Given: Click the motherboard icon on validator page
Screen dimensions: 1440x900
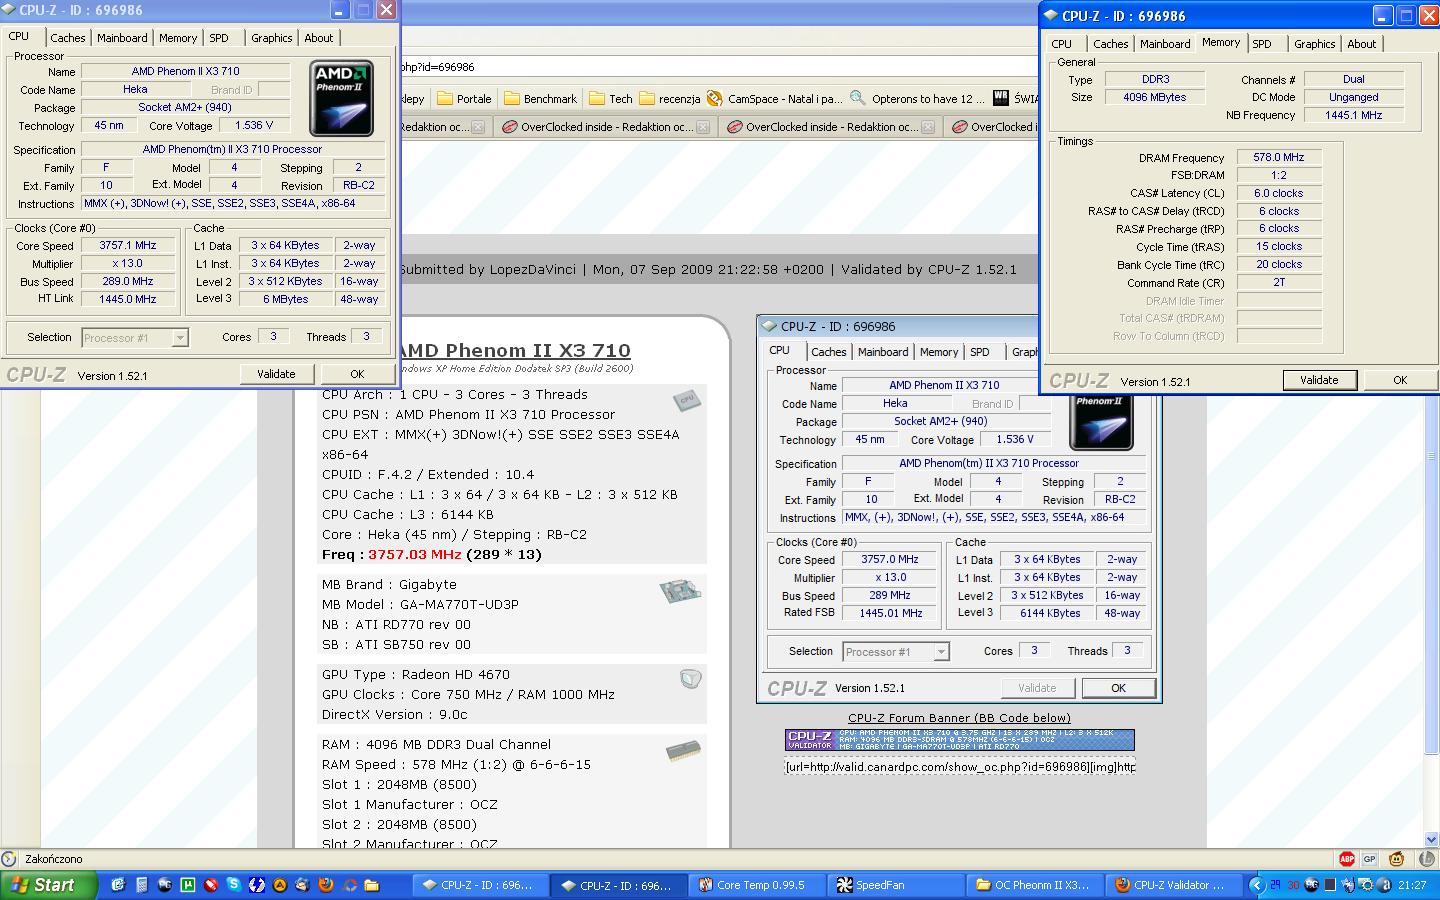Looking at the screenshot, I should click(x=680, y=590).
